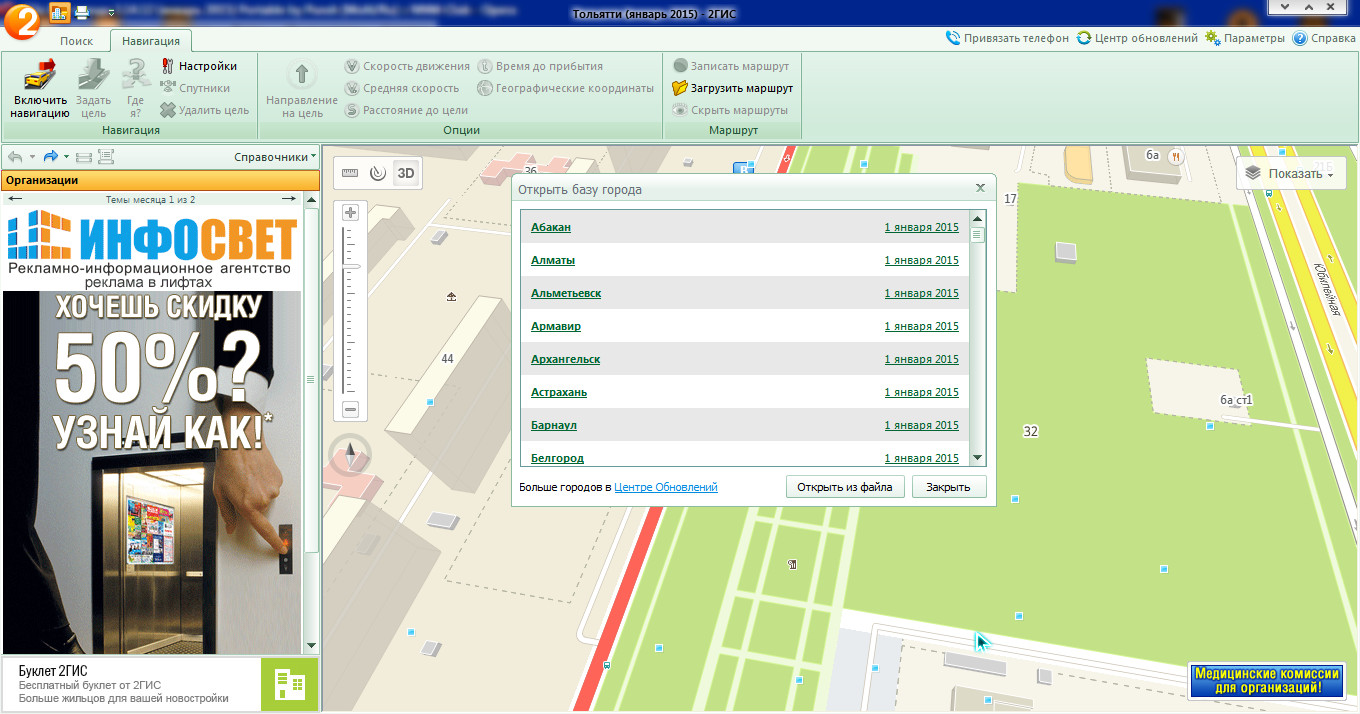Follow the Центре Обновлений link in dialog
Viewport: 1360px width, 714px height.
point(666,487)
